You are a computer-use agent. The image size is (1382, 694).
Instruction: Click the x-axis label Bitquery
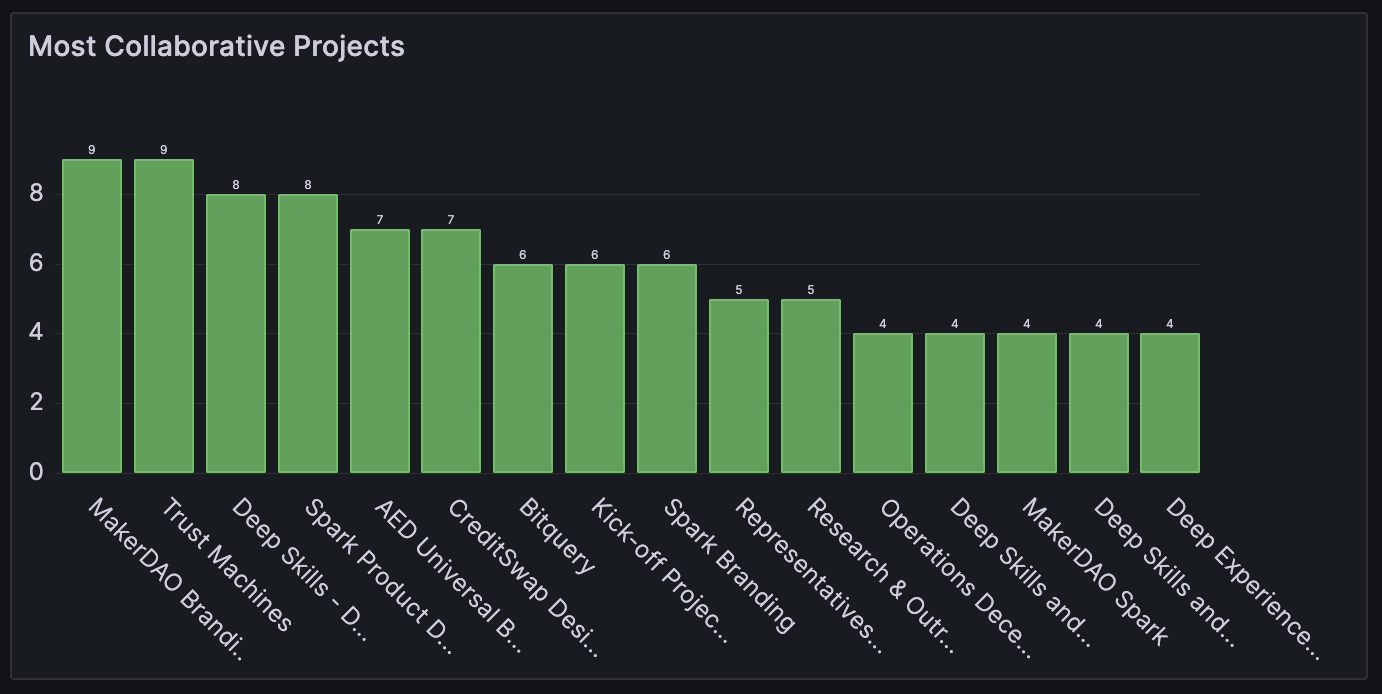click(557, 535)
